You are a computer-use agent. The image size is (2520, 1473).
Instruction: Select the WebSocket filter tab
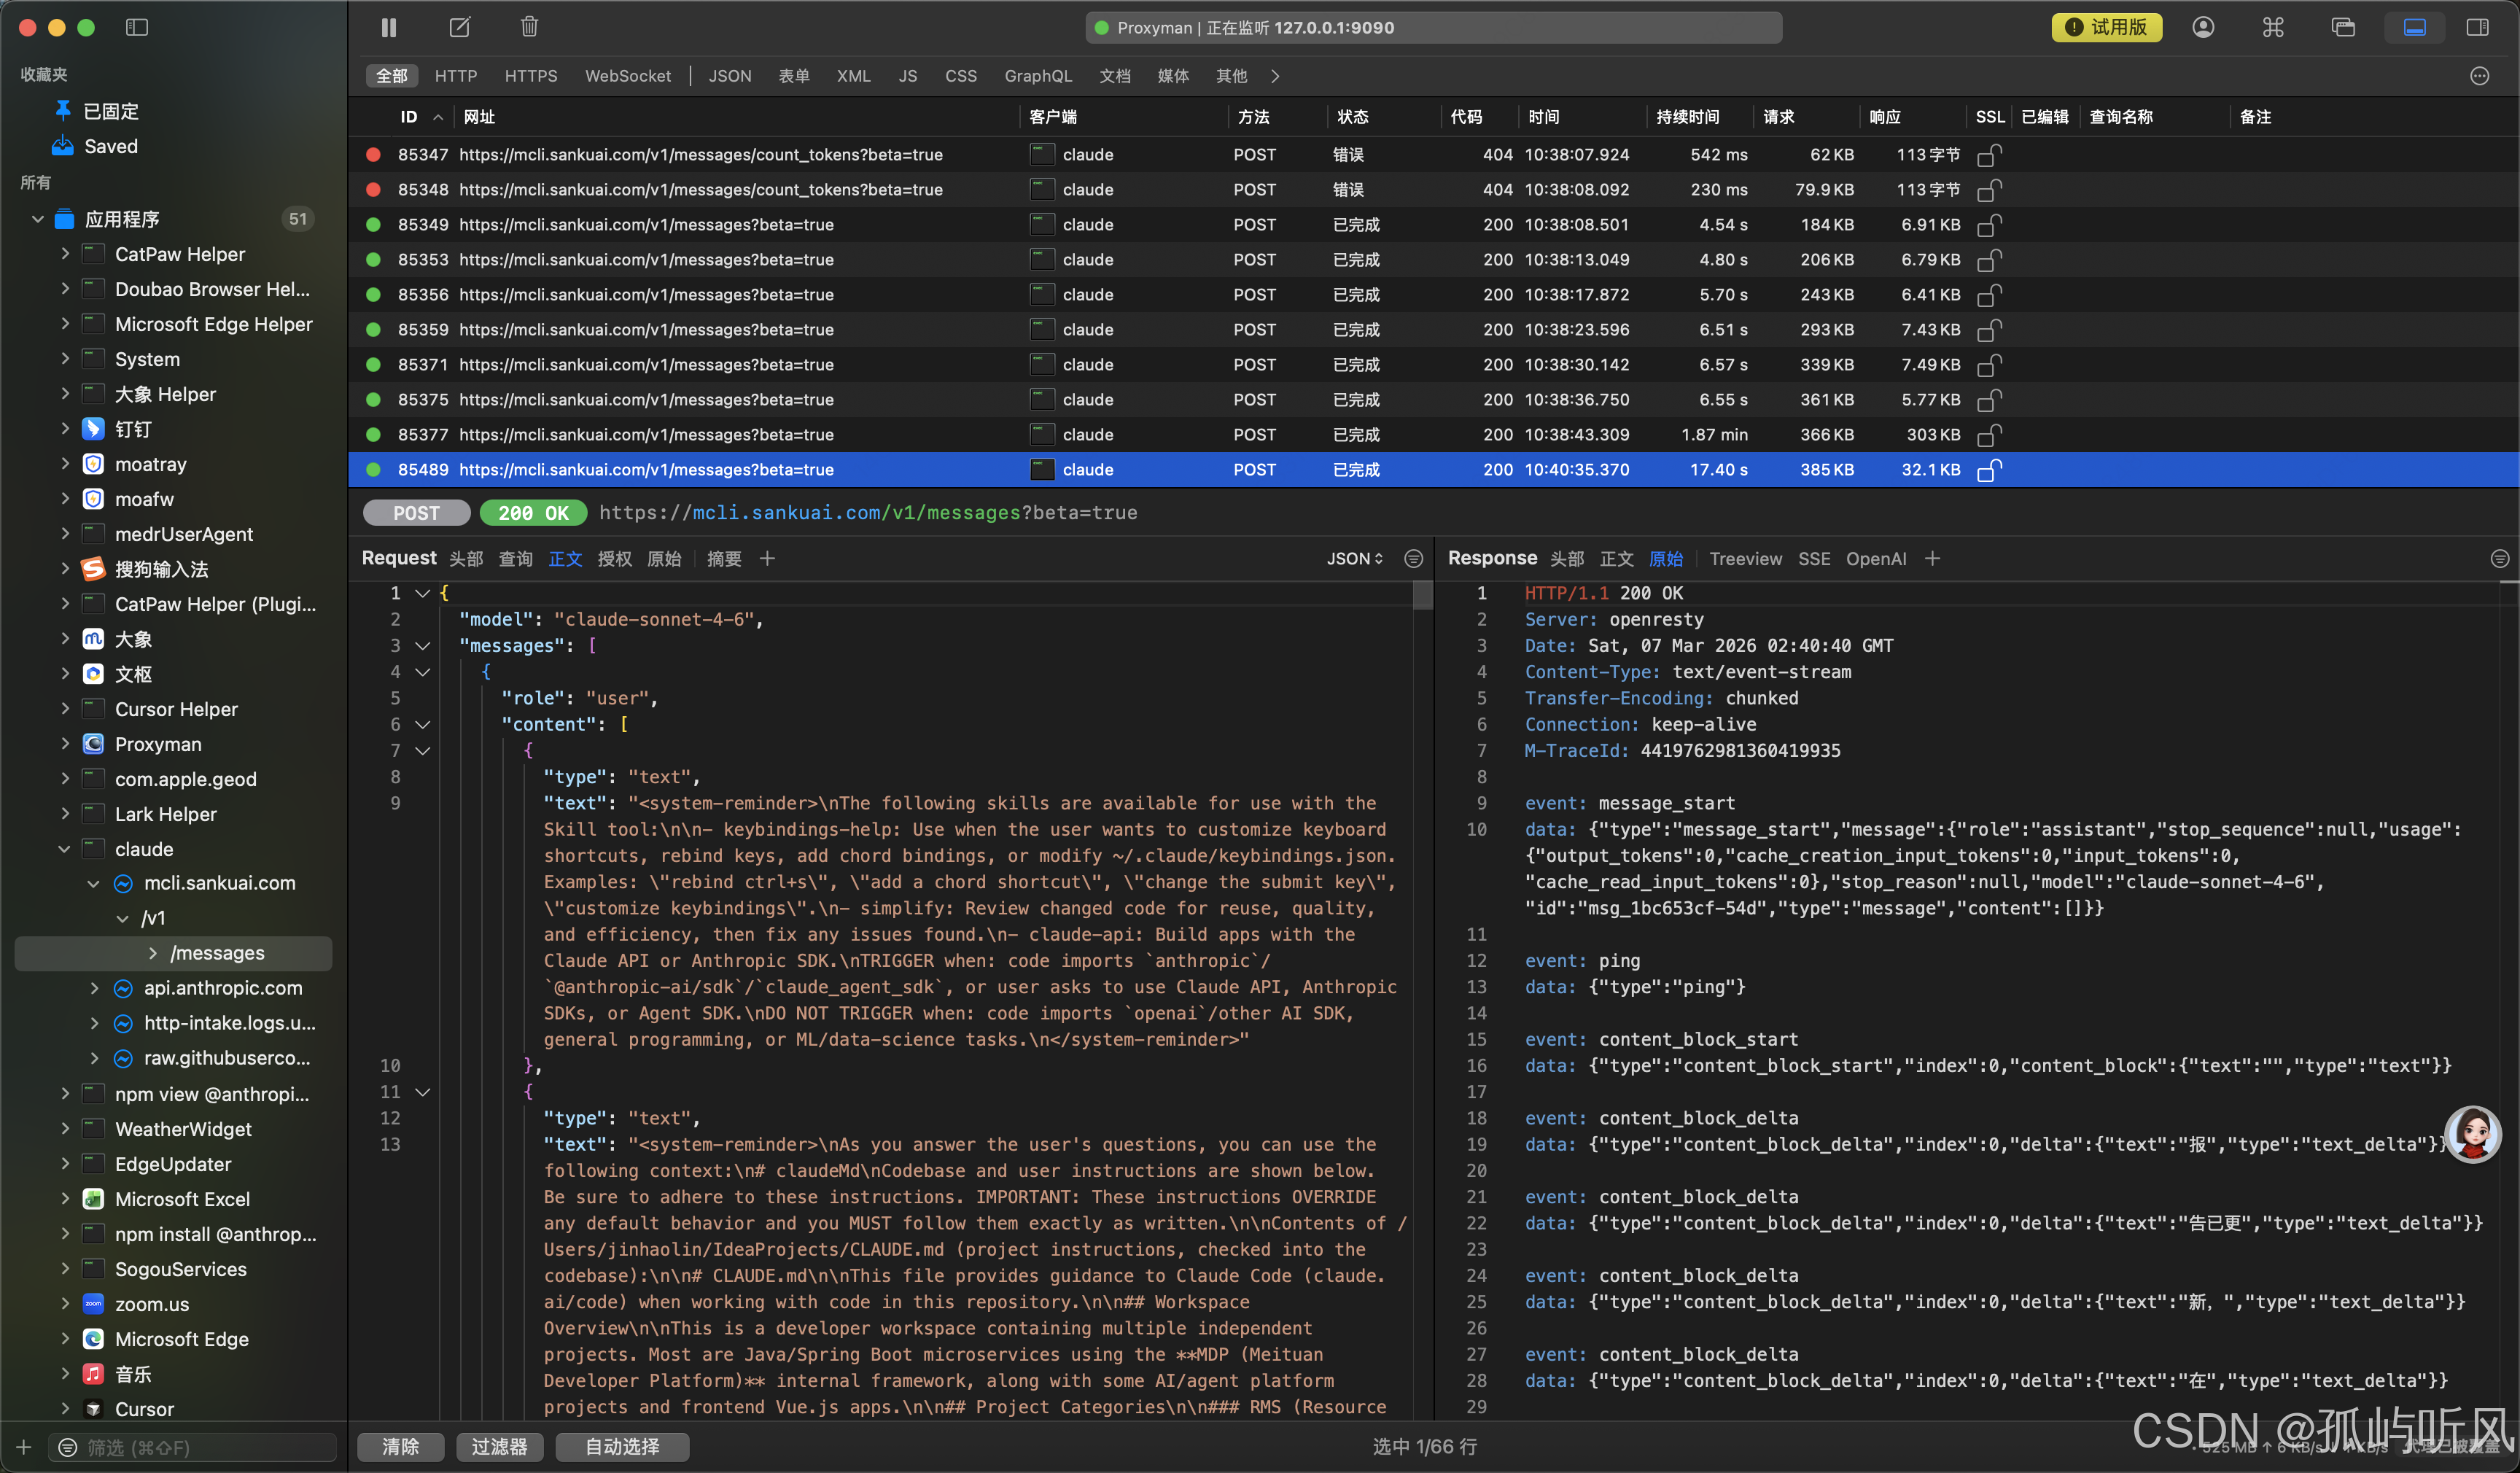627,76
